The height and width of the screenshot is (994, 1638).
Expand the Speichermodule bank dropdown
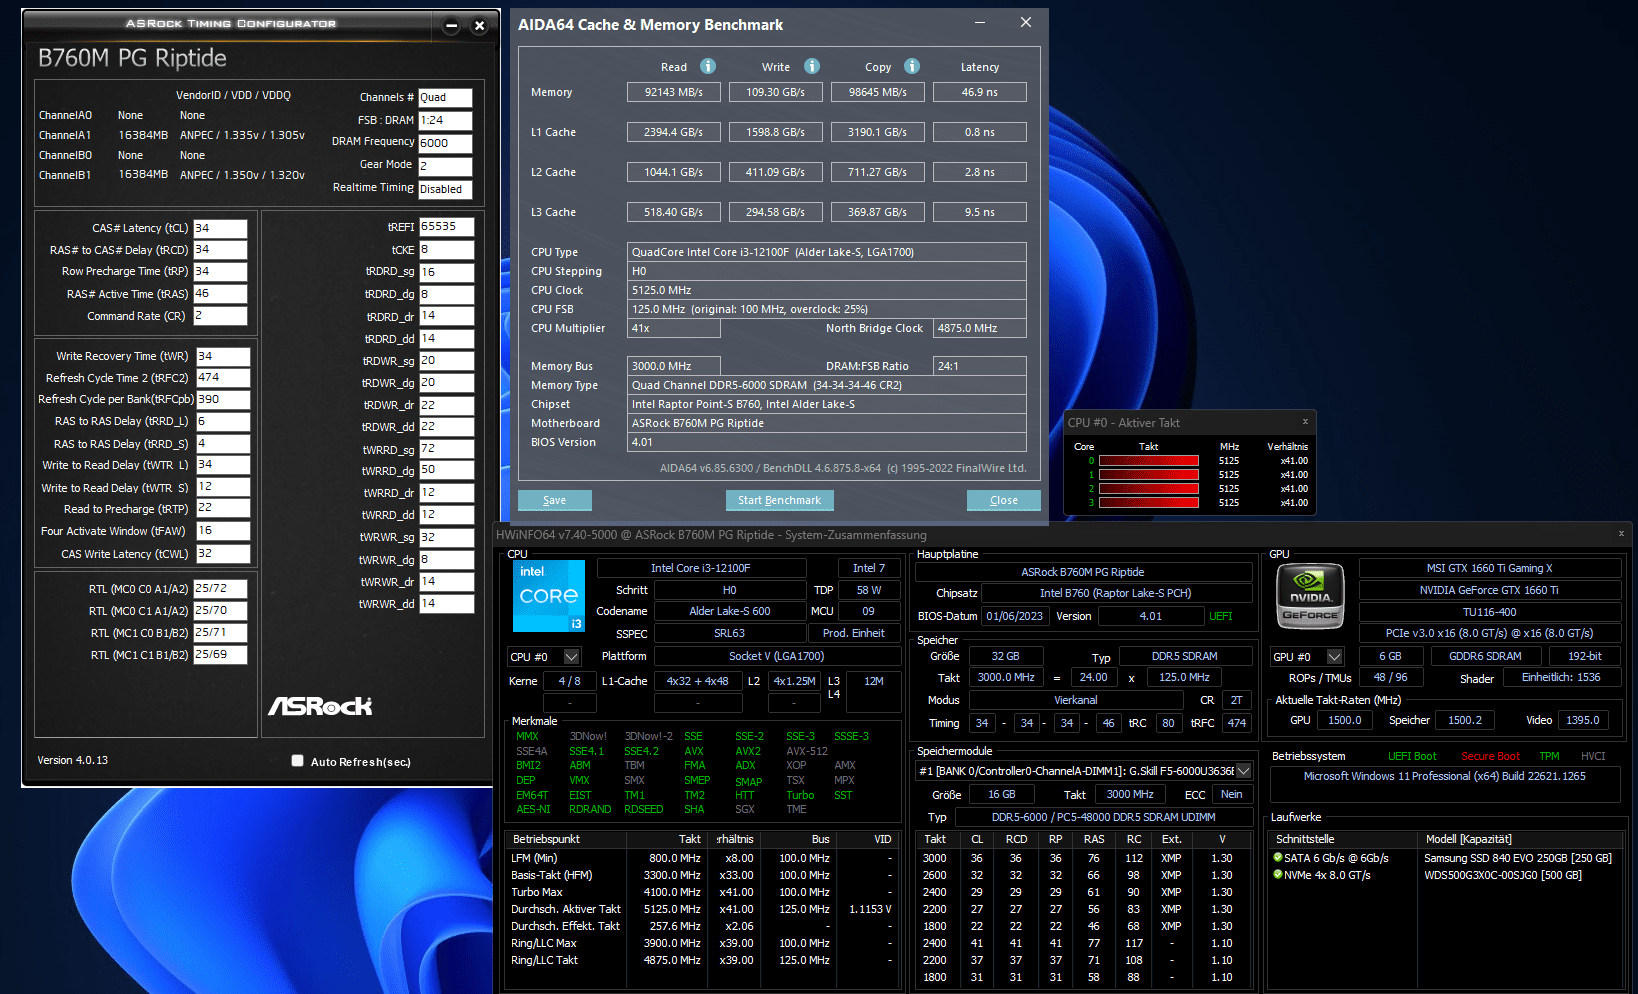1244,771
